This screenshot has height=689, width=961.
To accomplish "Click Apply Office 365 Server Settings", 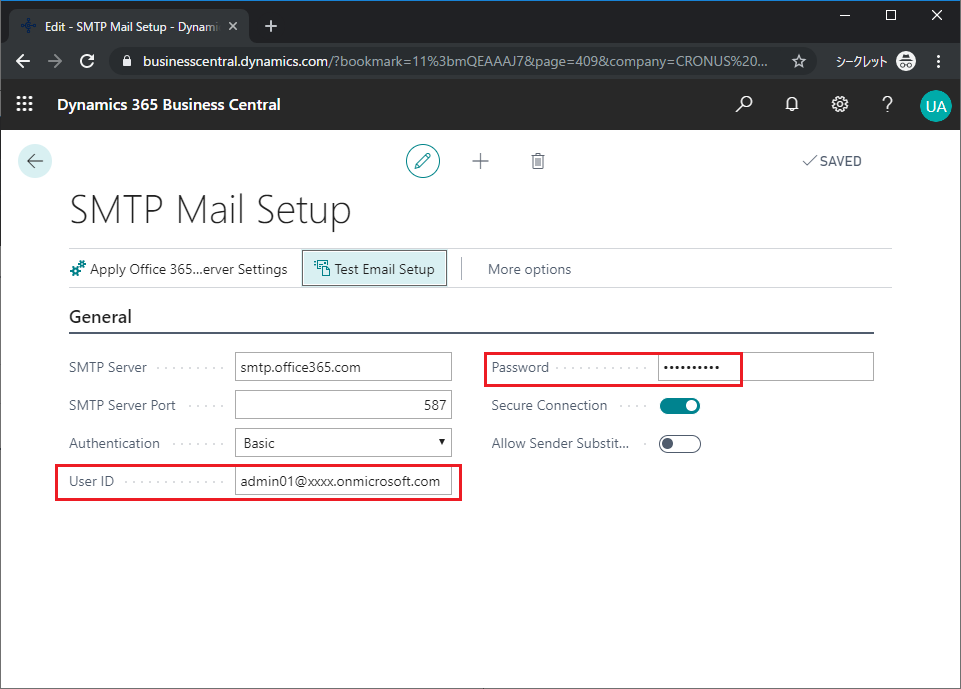I will [178, 269].
